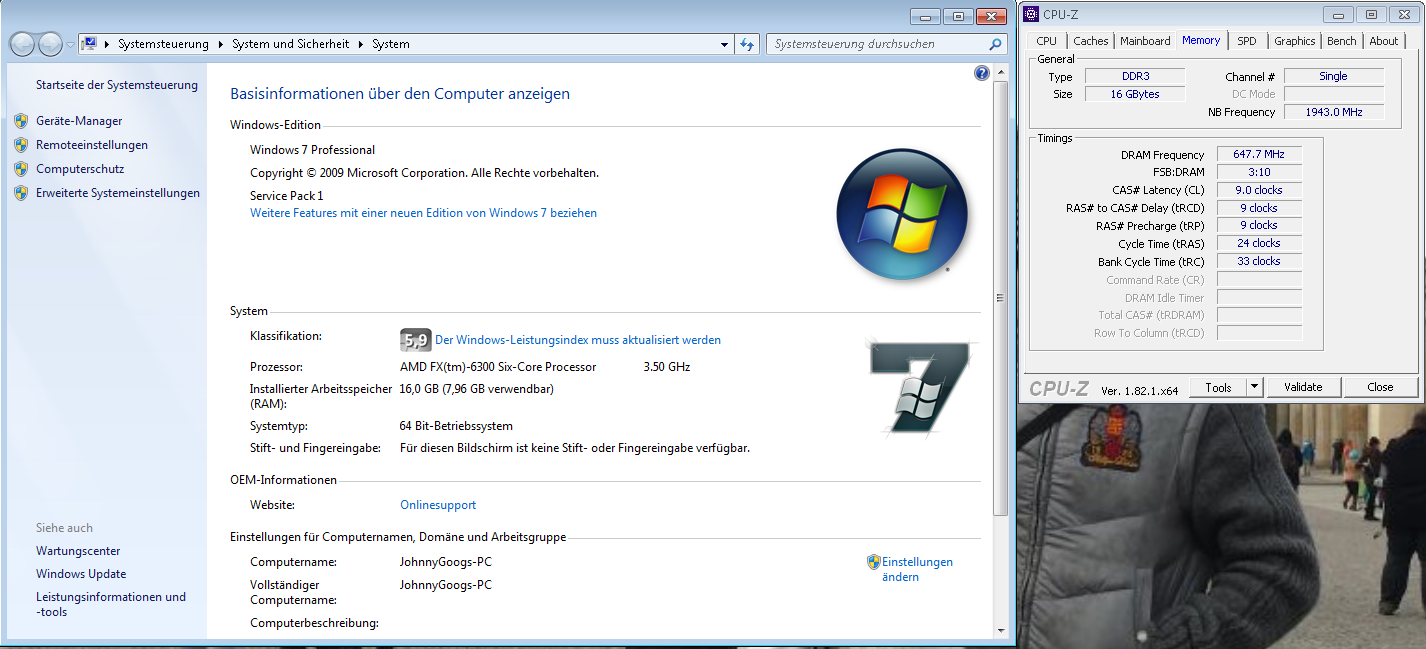This screenshot has width=1426, height=649.
Task: Click shield icon beside Geräte-Manager
Action: pyautogui.click(x=21, y=121)
